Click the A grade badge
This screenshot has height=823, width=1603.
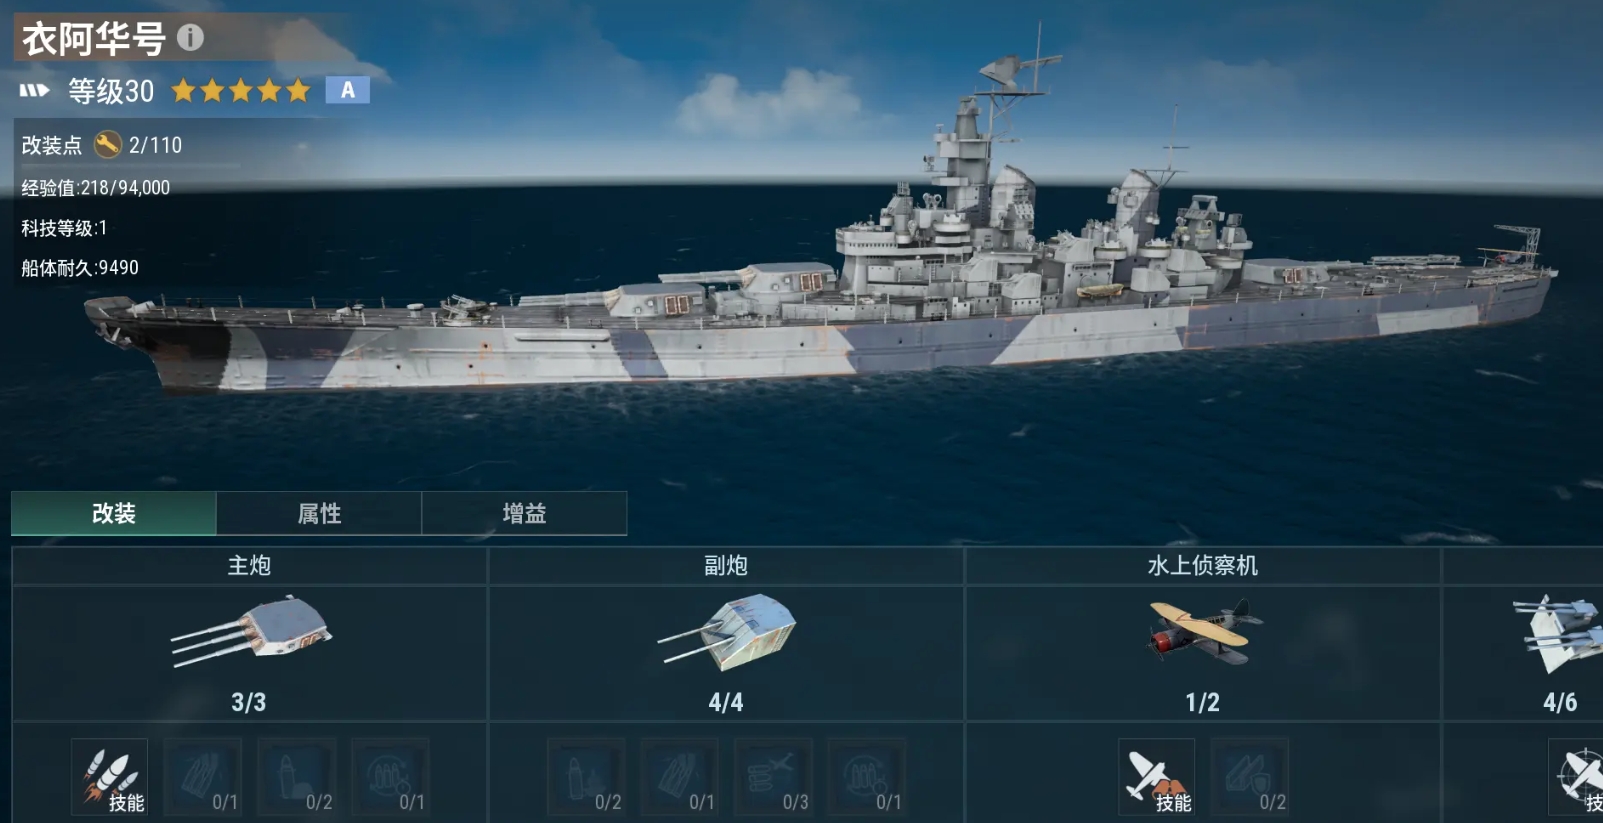(347, 90)
